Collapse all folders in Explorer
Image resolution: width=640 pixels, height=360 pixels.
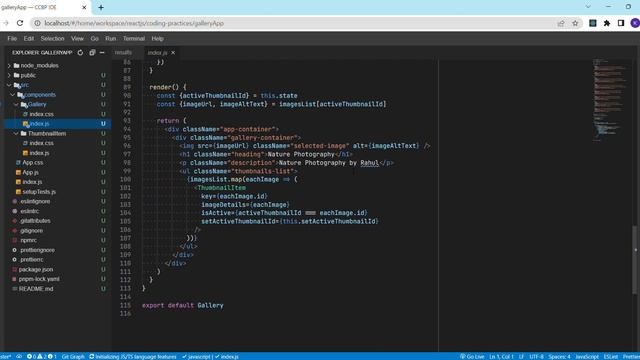pos(92,53)
